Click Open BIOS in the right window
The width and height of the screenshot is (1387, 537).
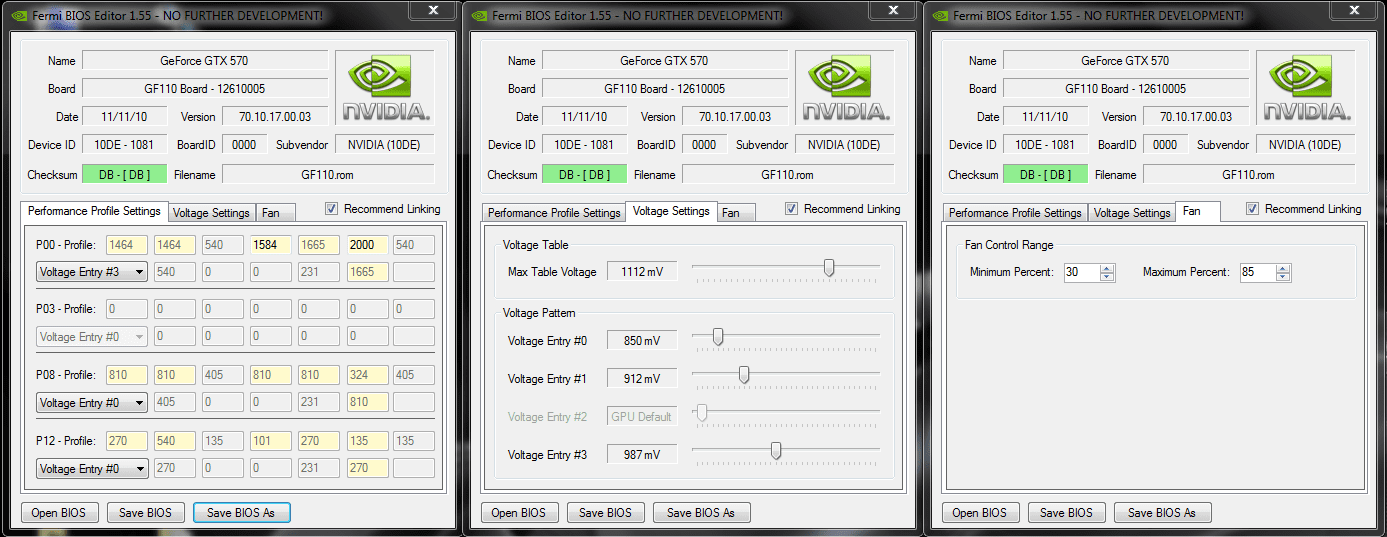[x=980, y=513]
